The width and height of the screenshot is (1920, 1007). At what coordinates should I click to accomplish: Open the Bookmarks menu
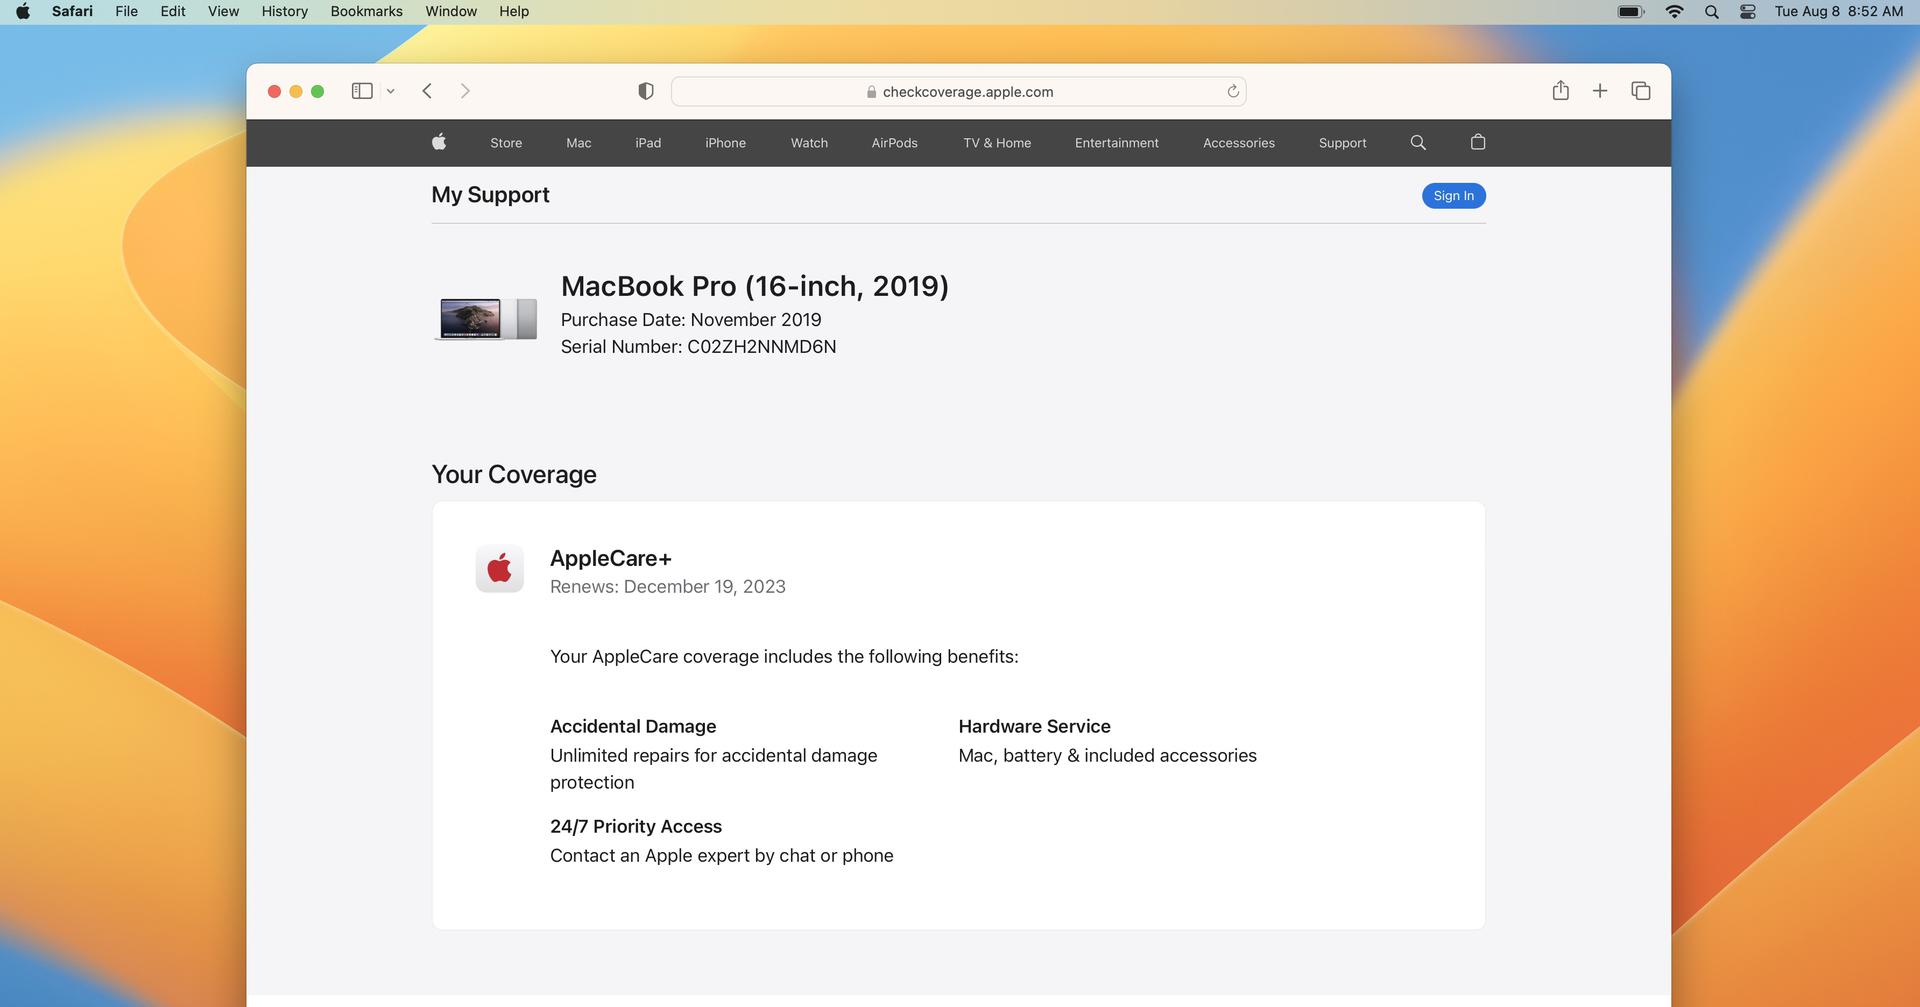[366, 12]
